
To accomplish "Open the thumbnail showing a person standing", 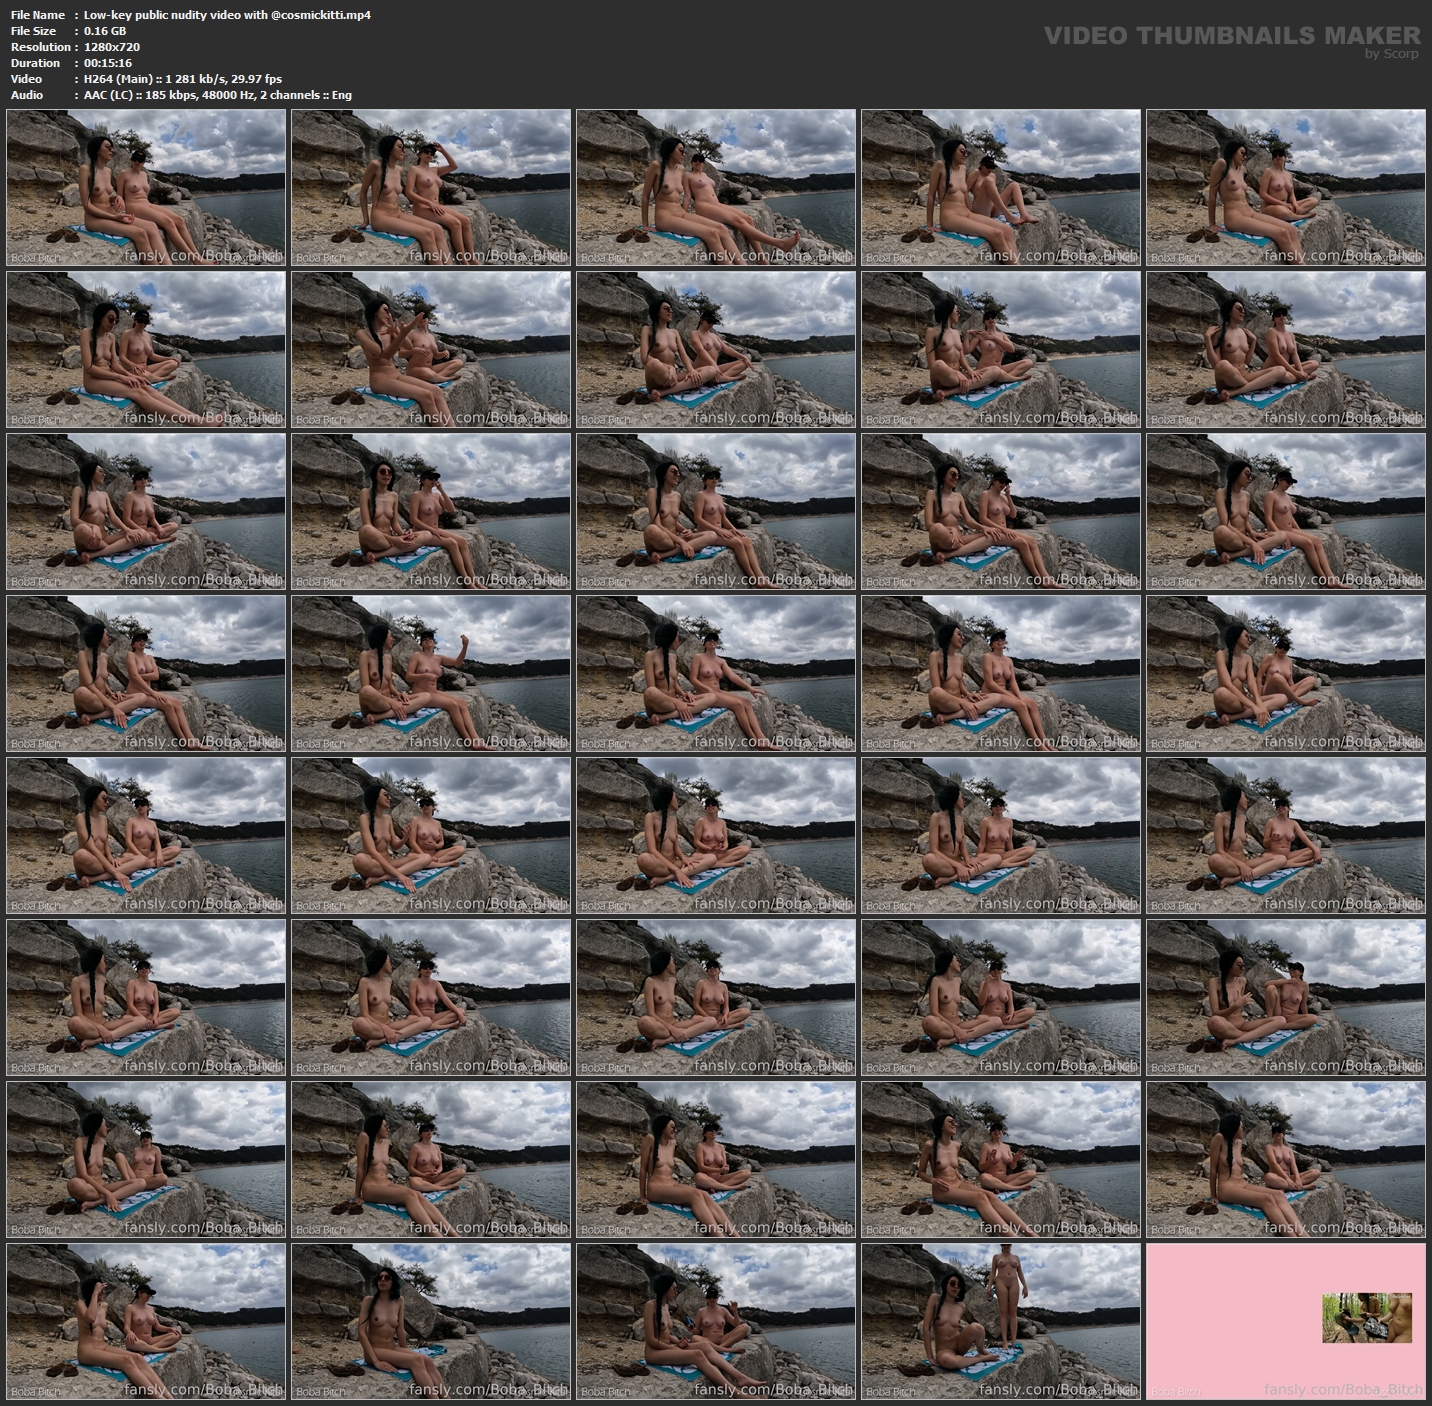I will [1000, 1321].
